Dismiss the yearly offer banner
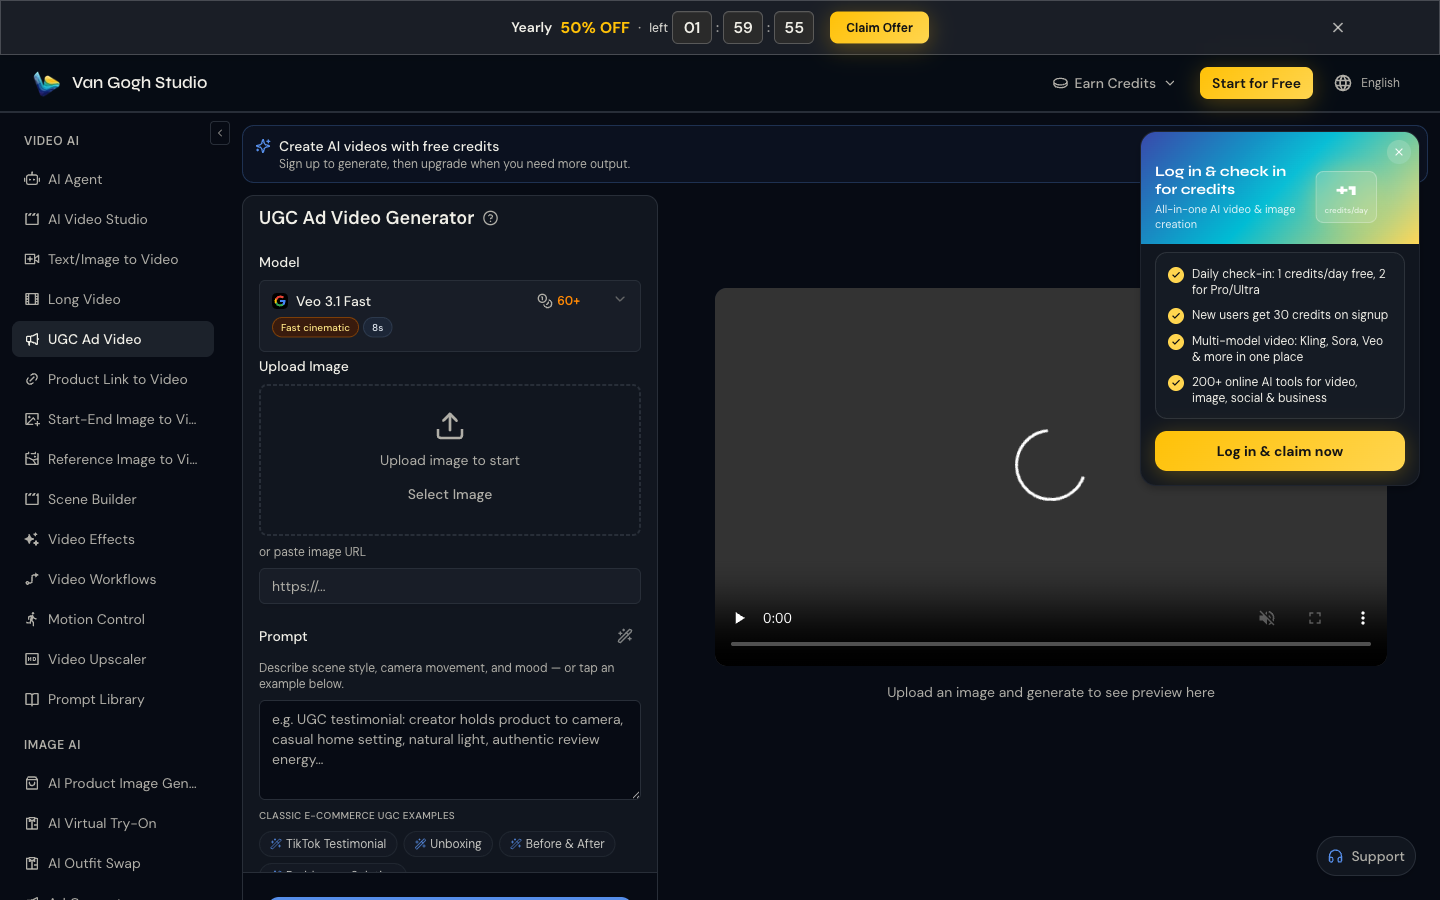The image size is (1440, 900). (x=1338, y=28)
